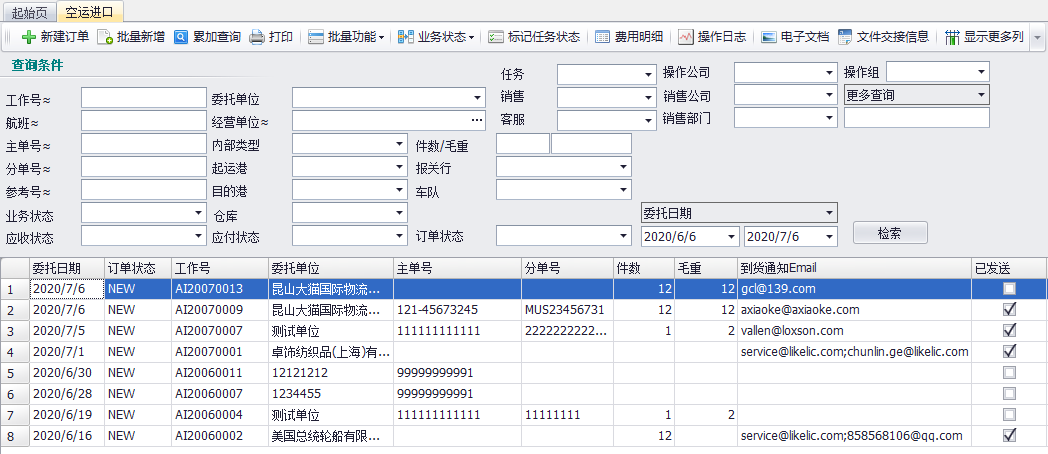Click the 批量新增 toolbar icon
Screen dimensions: 1048x454
click(105, 37)
